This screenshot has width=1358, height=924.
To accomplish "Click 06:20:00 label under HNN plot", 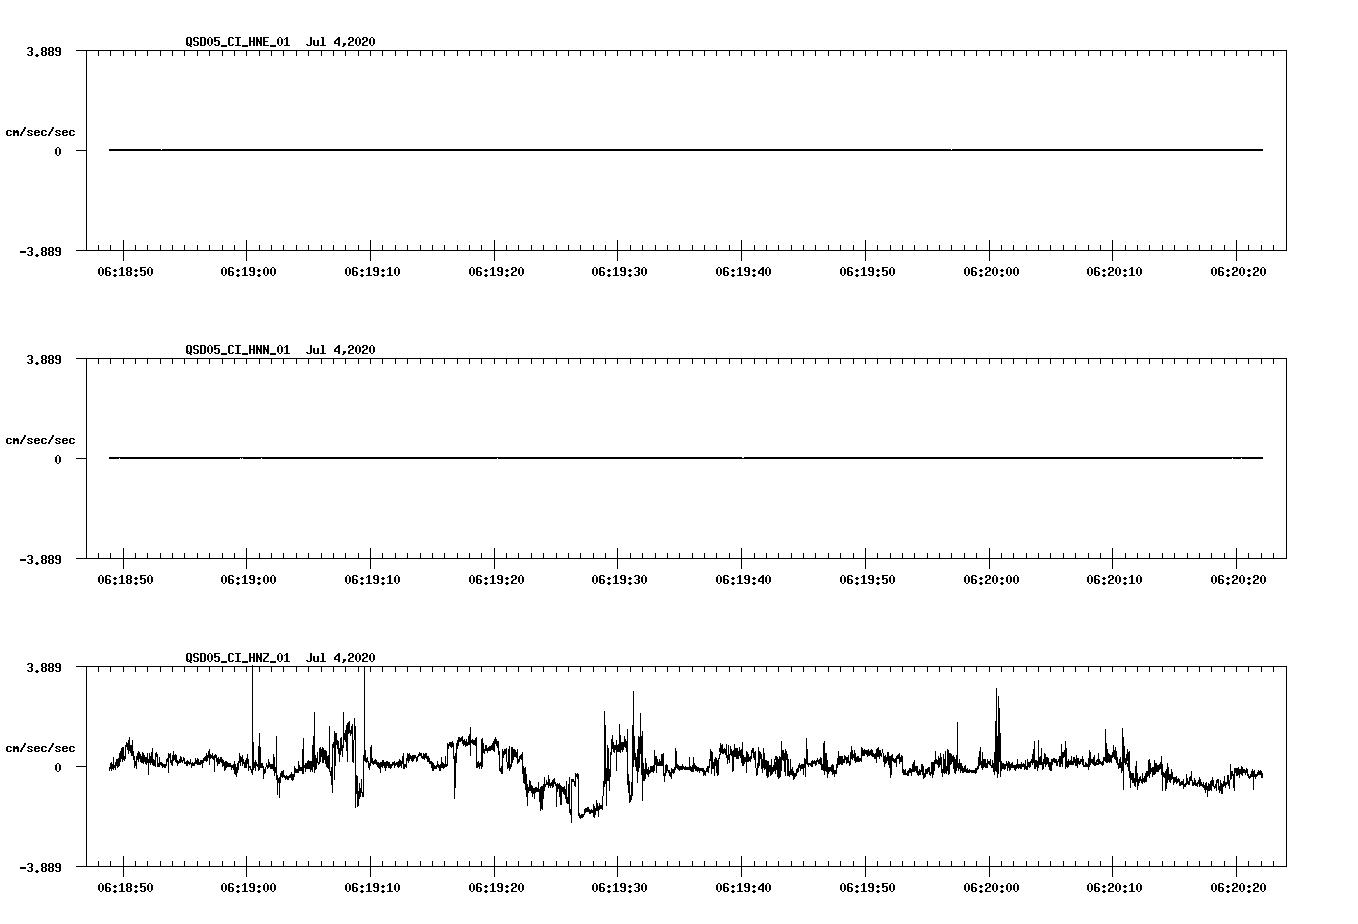I will click(x=991, y=580).
